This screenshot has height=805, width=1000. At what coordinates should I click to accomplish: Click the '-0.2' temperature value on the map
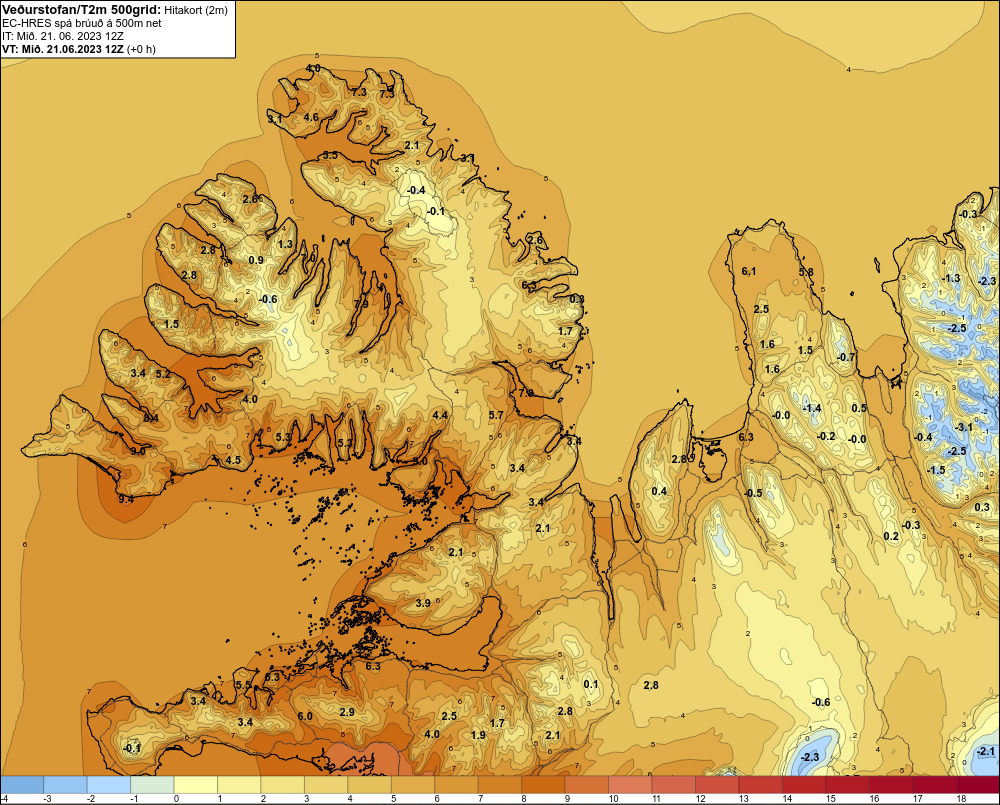tap(825, 436)
